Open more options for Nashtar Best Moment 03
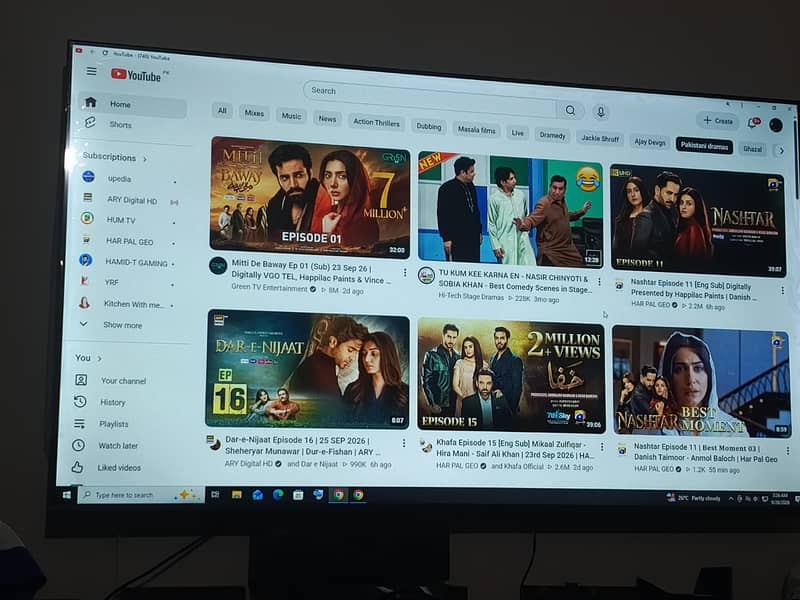 (788, 451)
